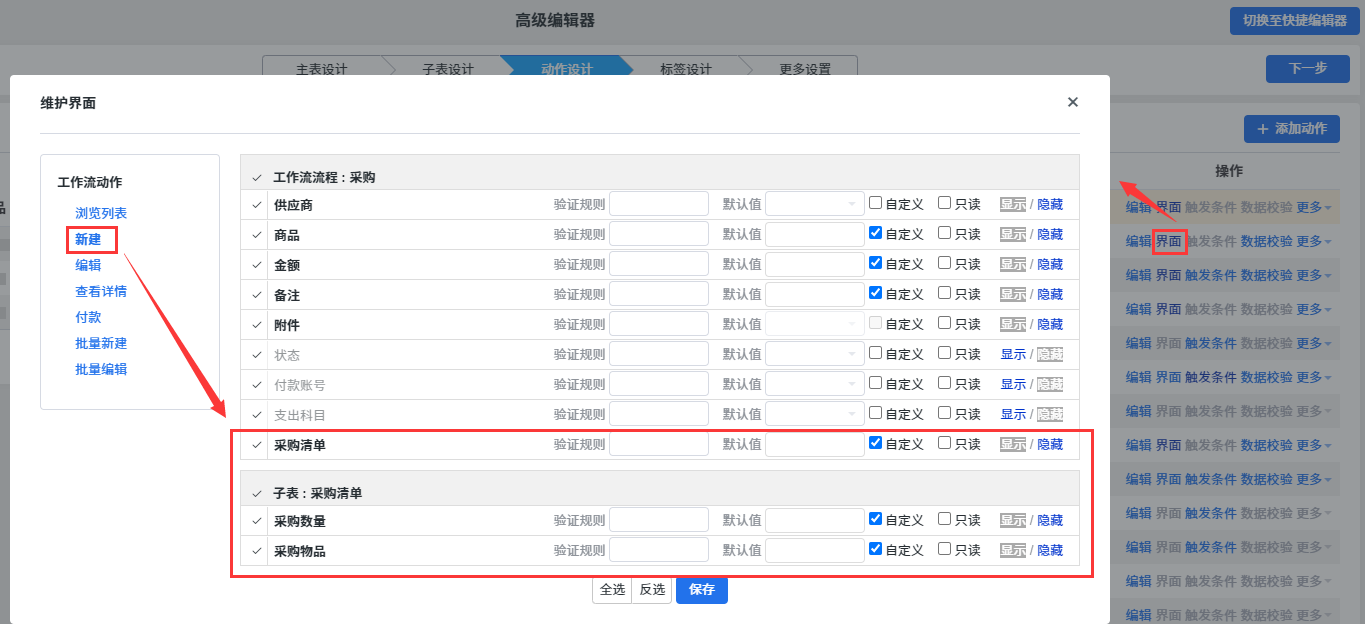Click the checkmark icon for 付款账号 row
Viewport: 1365px width, 624px height.
(257, 385)
